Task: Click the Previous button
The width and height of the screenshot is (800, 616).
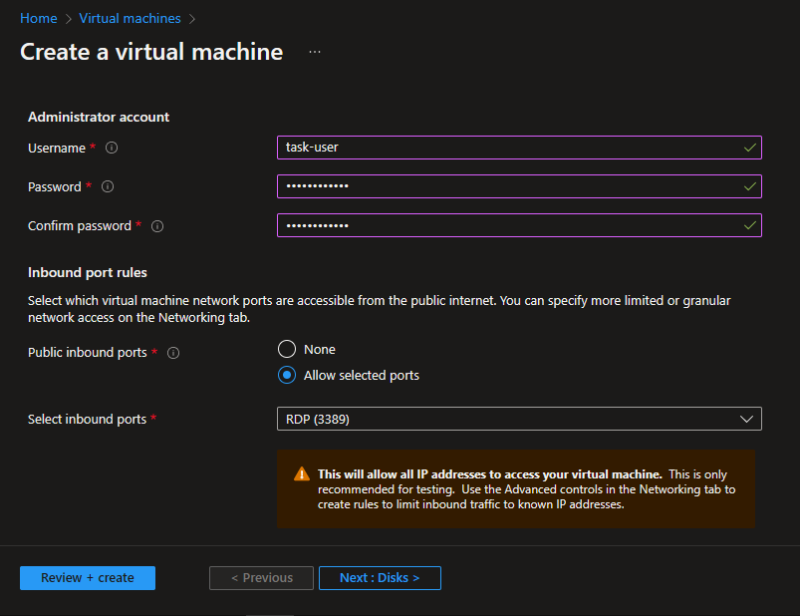Action: coord(261,578)
